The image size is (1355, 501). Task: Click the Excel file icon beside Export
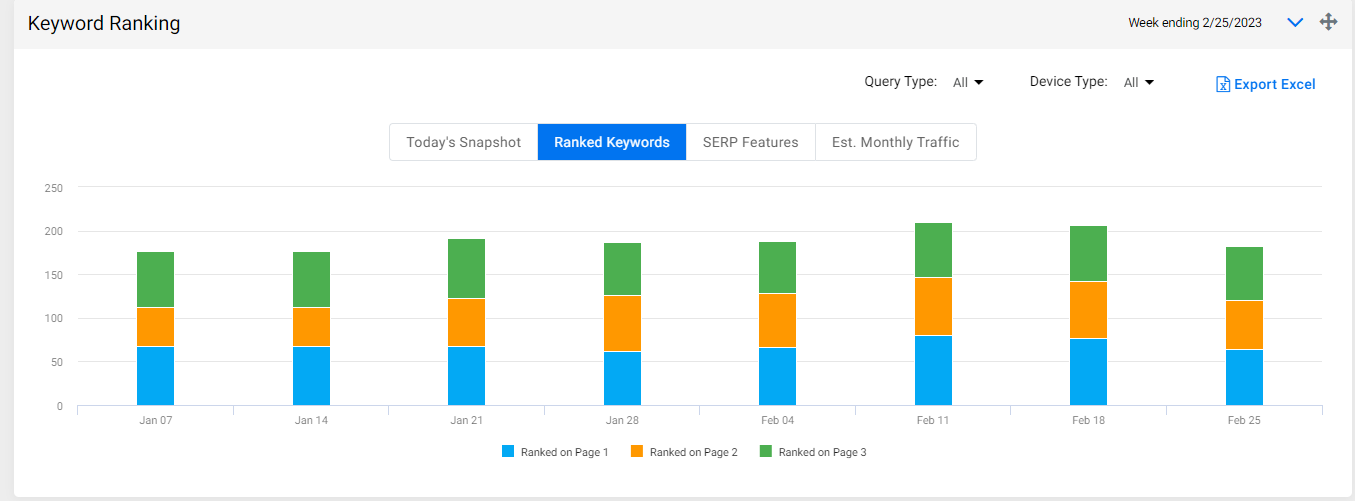[x=1222, y=84]
